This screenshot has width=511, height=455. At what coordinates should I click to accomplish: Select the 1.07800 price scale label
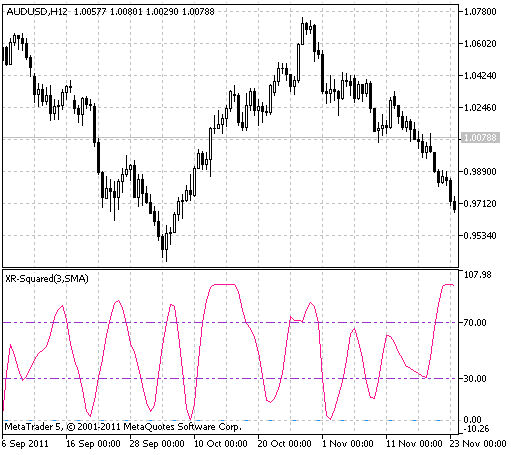click(480, 12)
